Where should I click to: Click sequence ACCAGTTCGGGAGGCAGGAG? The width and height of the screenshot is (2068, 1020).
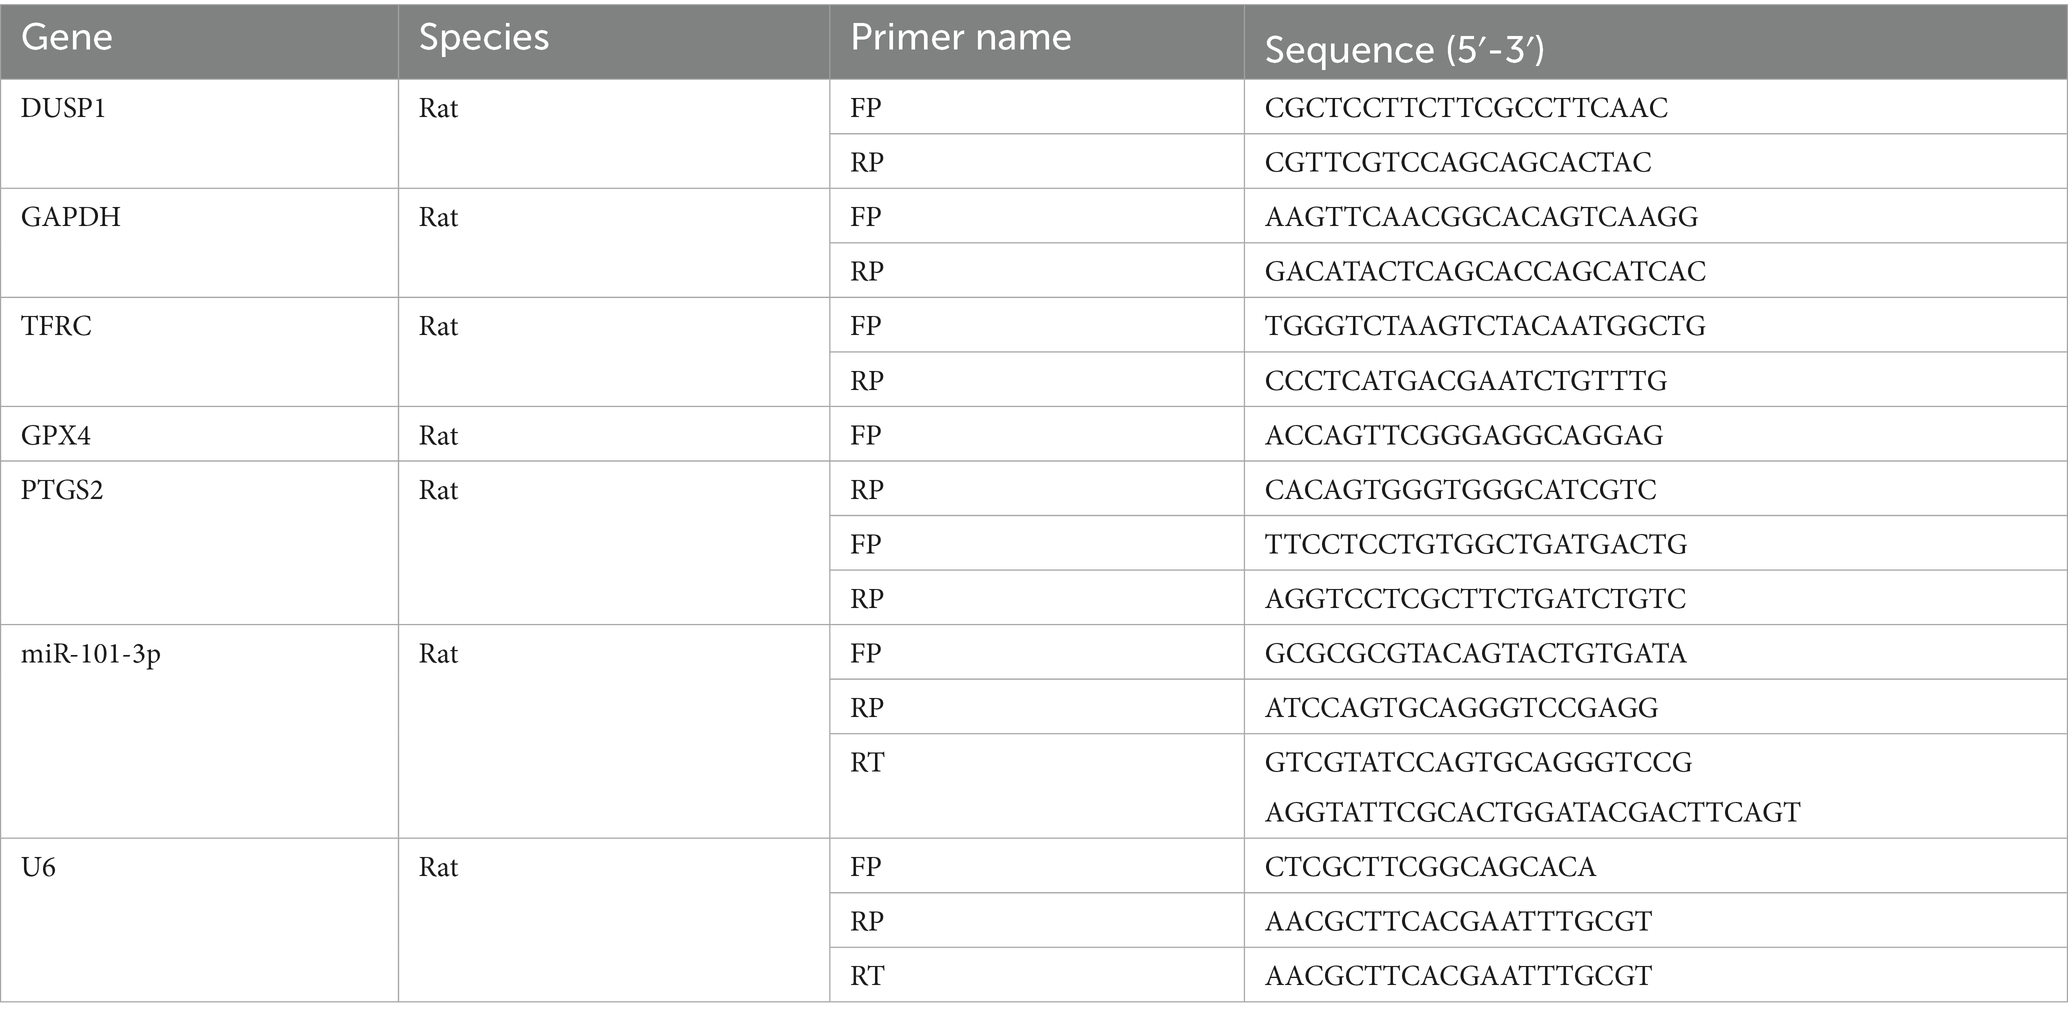click(1464, 435)
